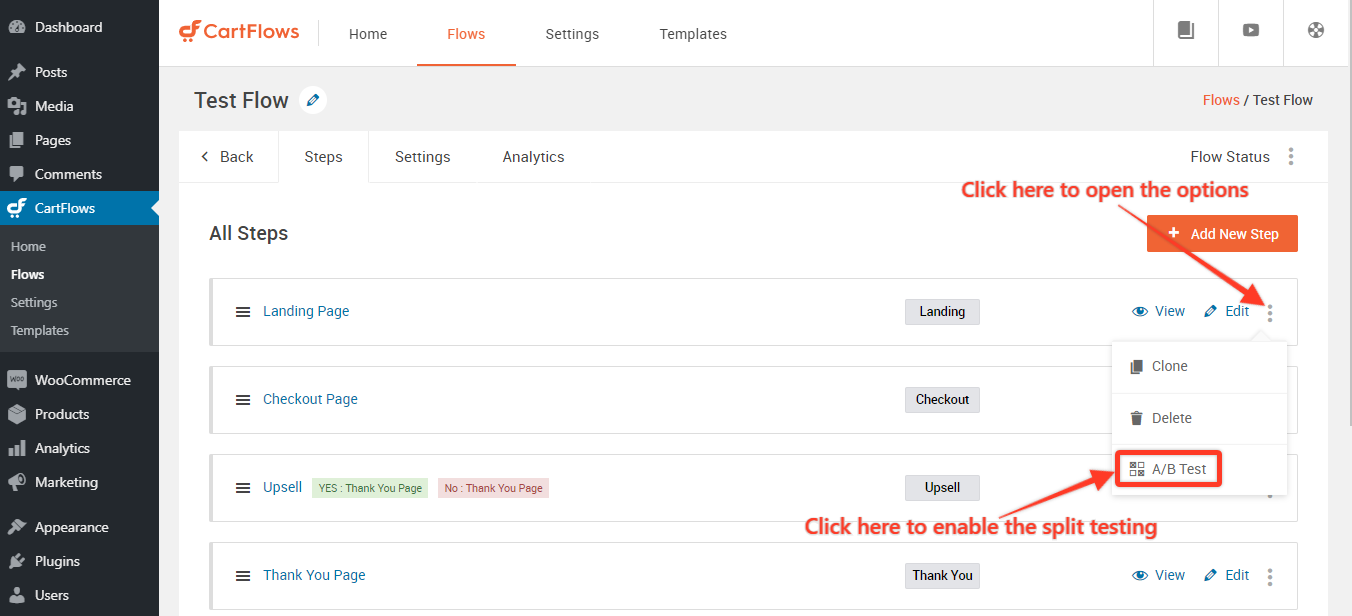Expand Thank You Page three-dot options
This screenshot has width=1352, height=616.
point(1270,576)
